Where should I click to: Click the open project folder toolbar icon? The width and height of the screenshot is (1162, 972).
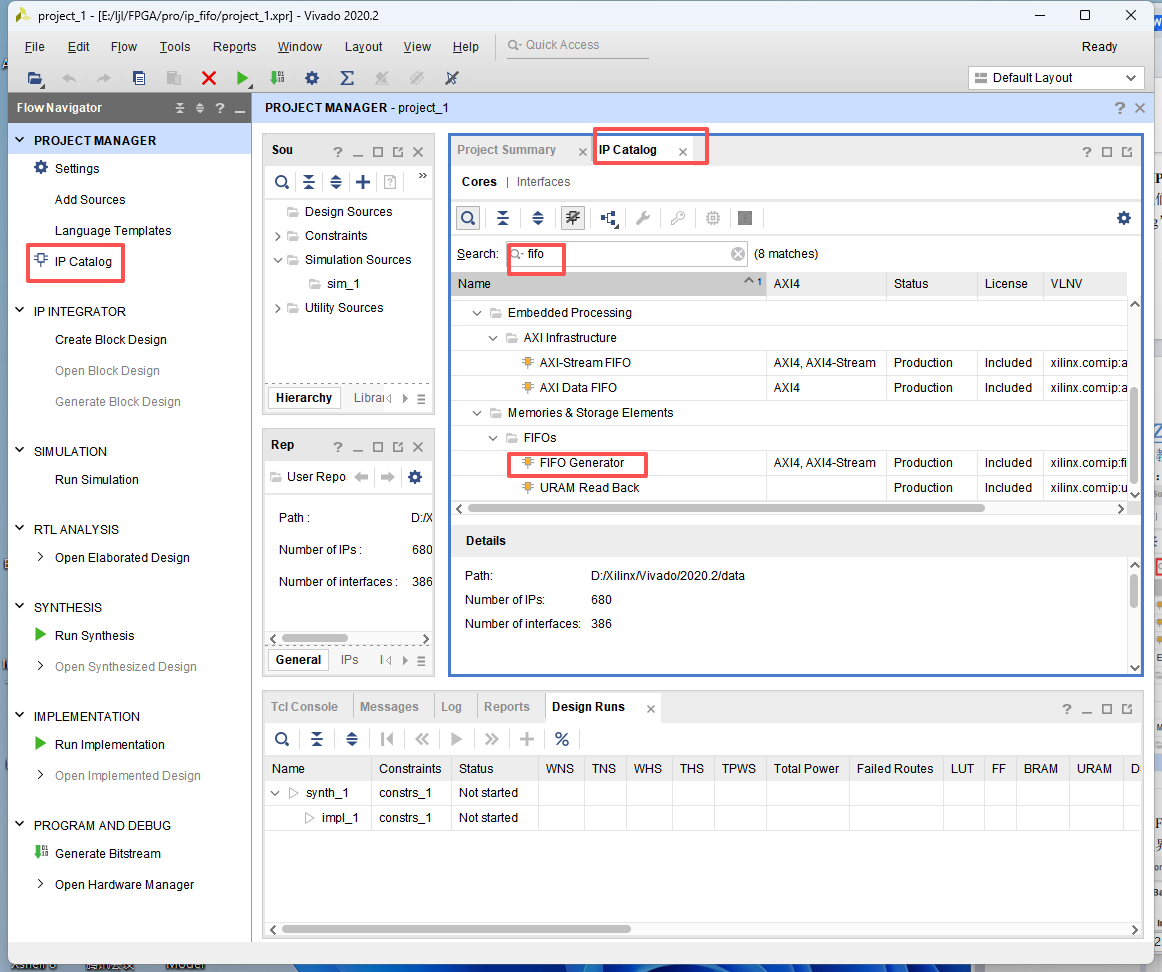pyautogui.click(x=35, y=78)
